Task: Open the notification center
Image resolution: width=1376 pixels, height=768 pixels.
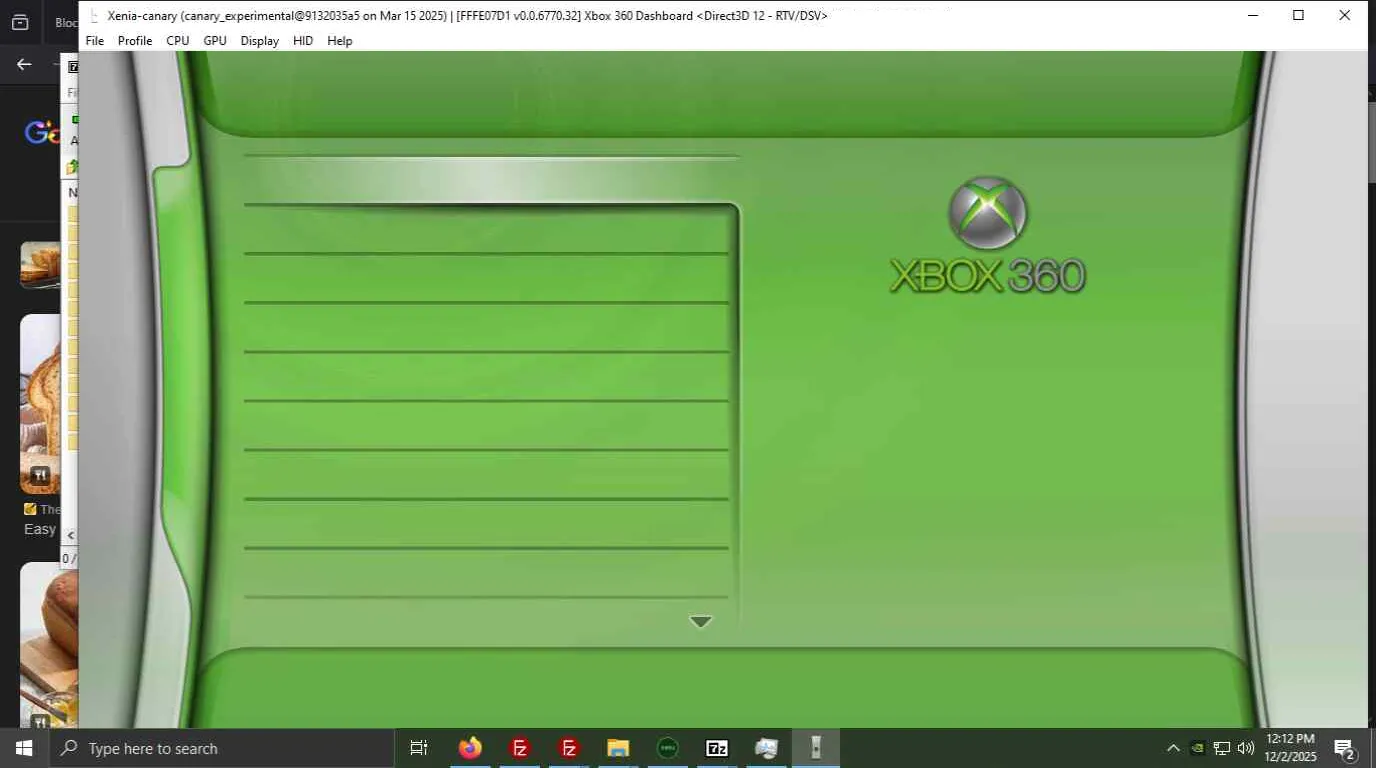Action: (1345, 748)
